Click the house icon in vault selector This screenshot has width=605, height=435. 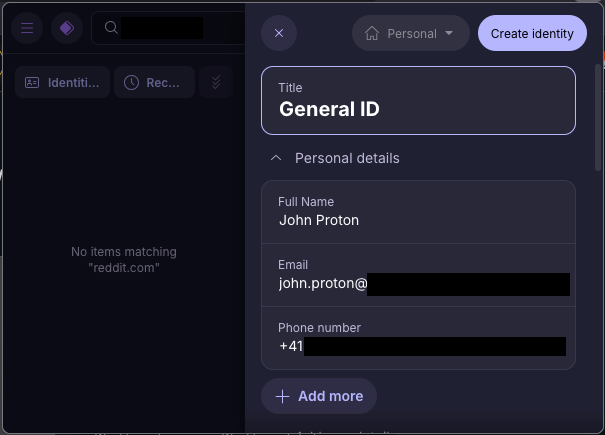(x=372, y=33)
